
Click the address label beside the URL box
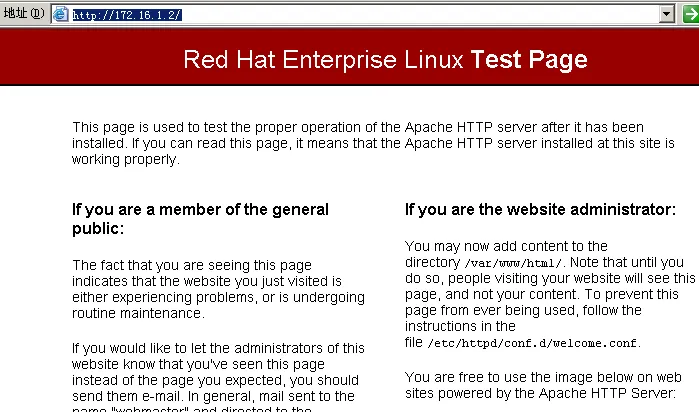pos(24,13)
